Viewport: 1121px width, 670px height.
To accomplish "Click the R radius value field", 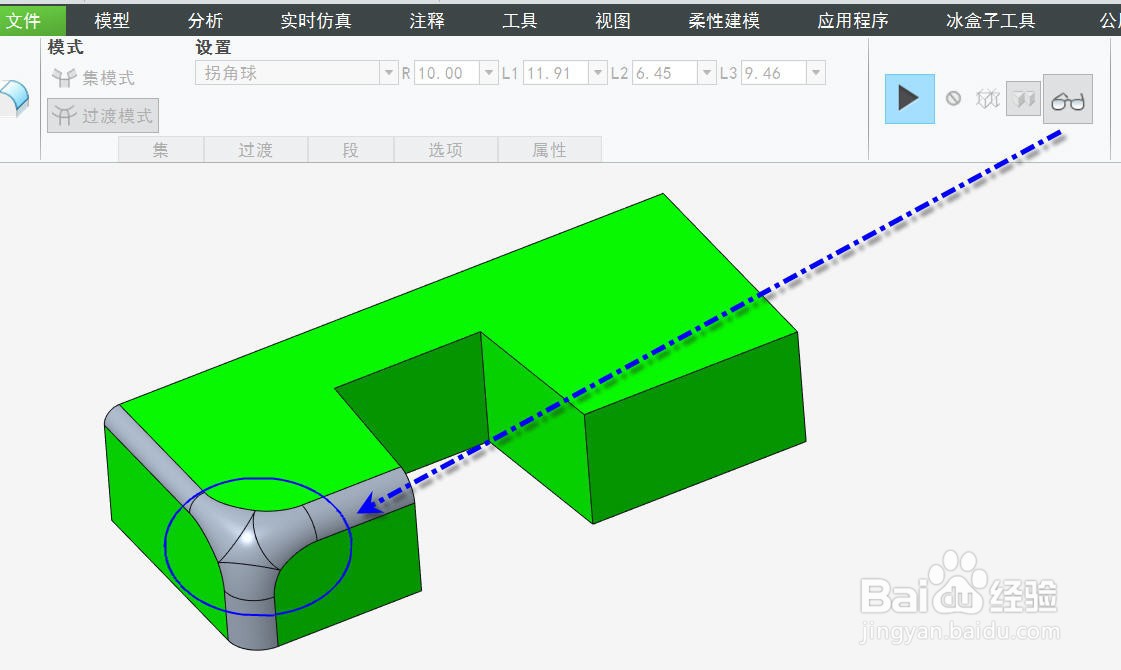I will pos(448,73).
